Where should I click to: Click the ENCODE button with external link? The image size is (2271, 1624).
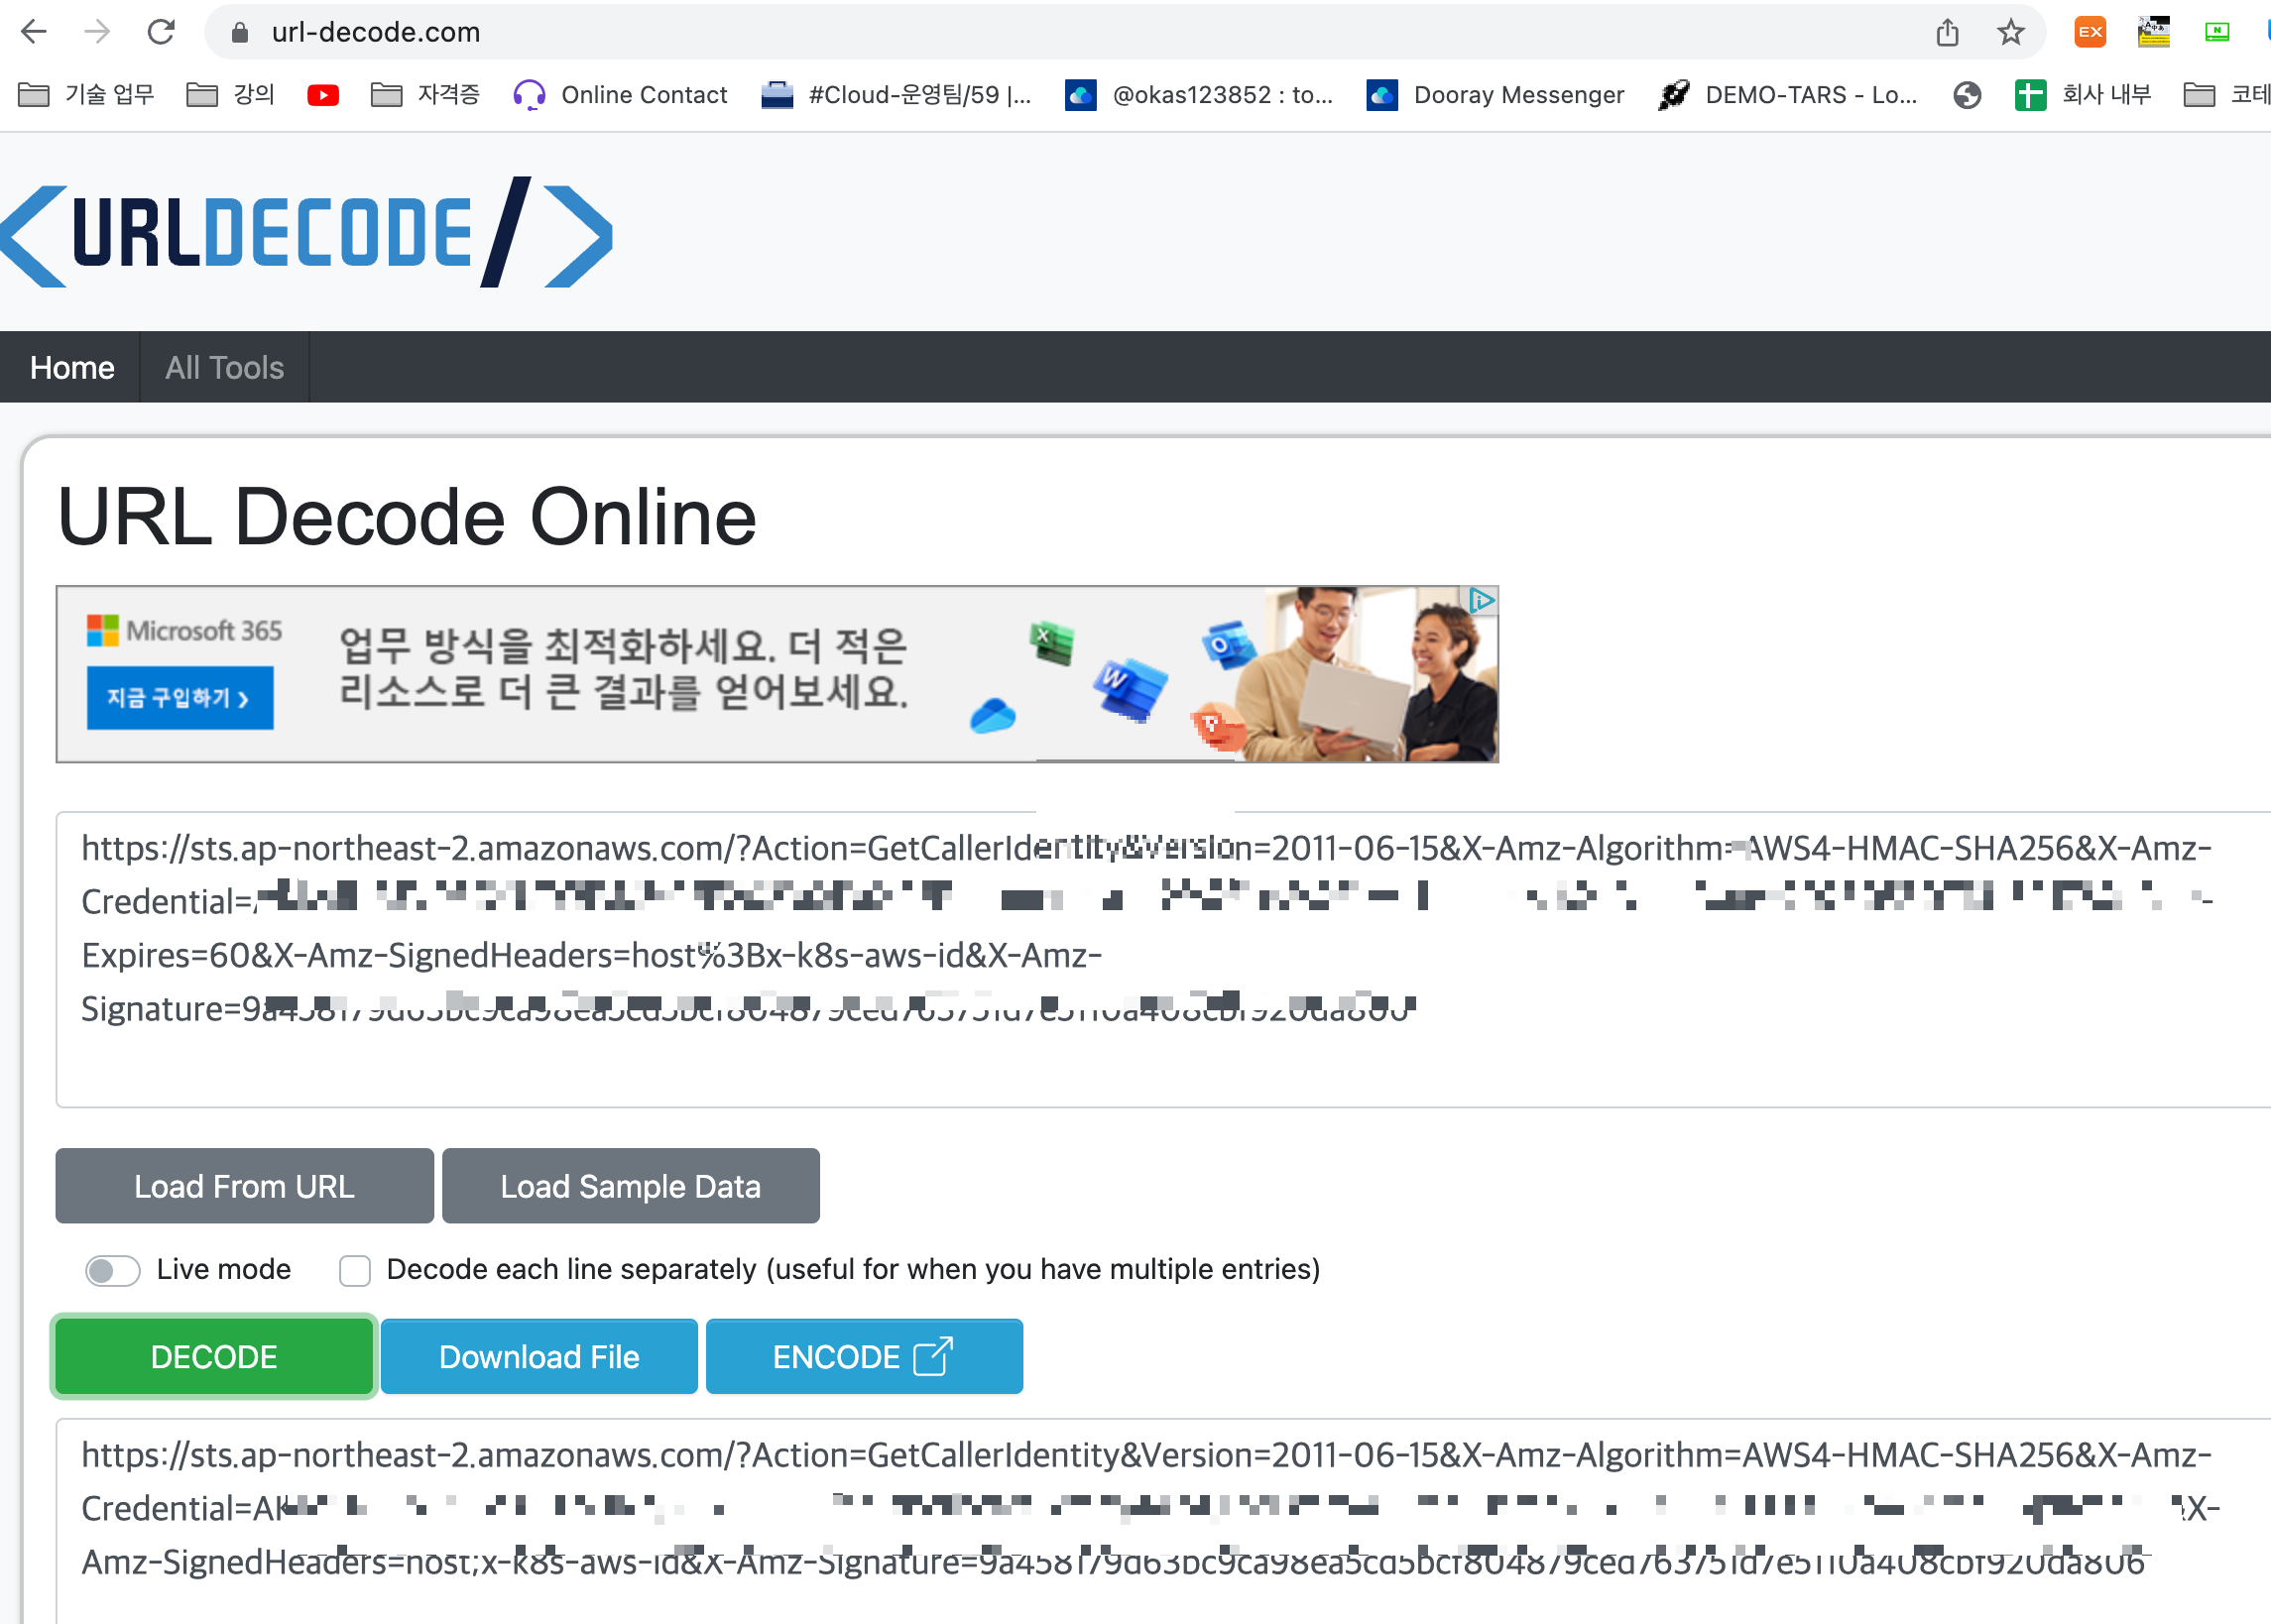pos(863,1356)
